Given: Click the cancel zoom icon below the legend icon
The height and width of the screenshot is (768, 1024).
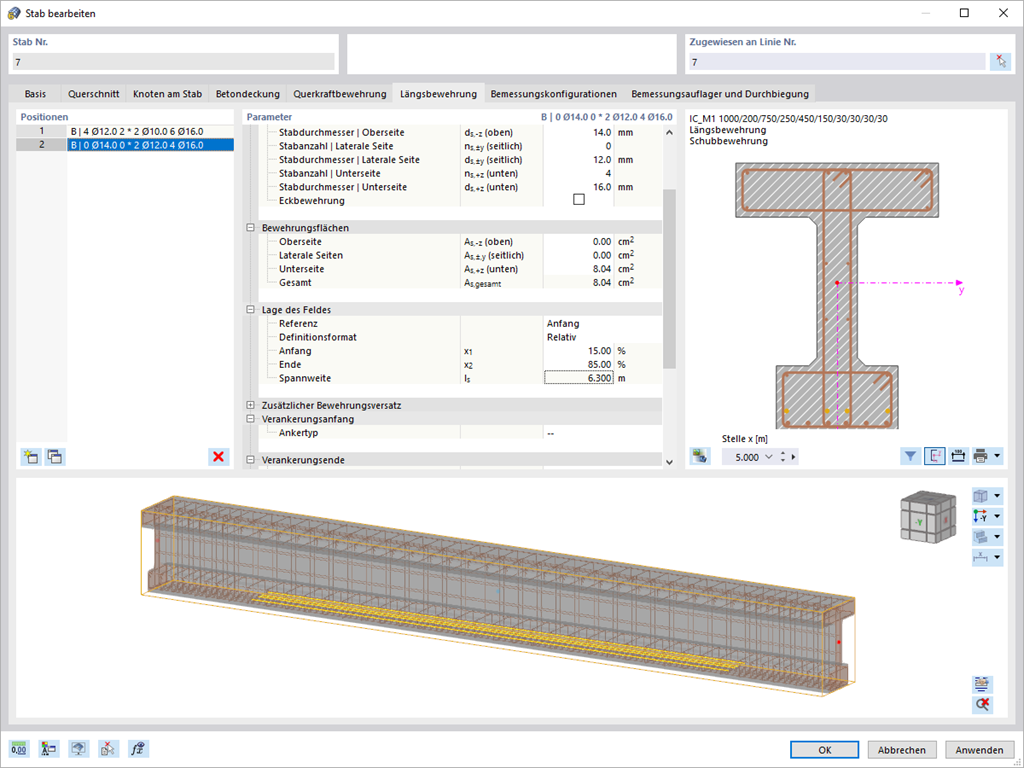Looking at the screenshot, I should pyautogui.click(x=982, y=703).
